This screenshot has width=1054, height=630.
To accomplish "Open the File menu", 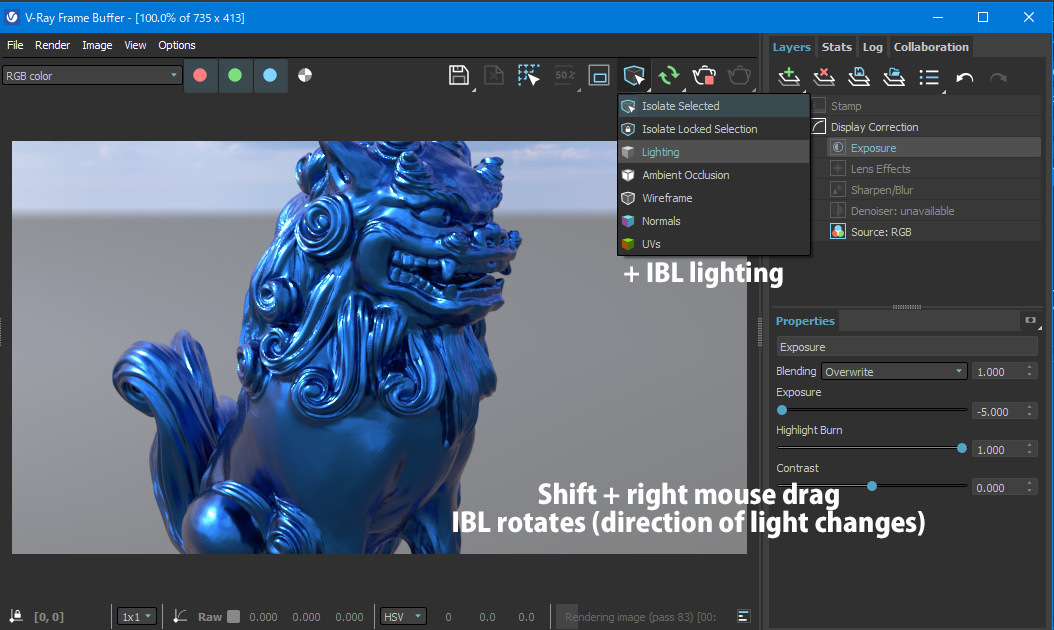I will [x=15, y=45].
